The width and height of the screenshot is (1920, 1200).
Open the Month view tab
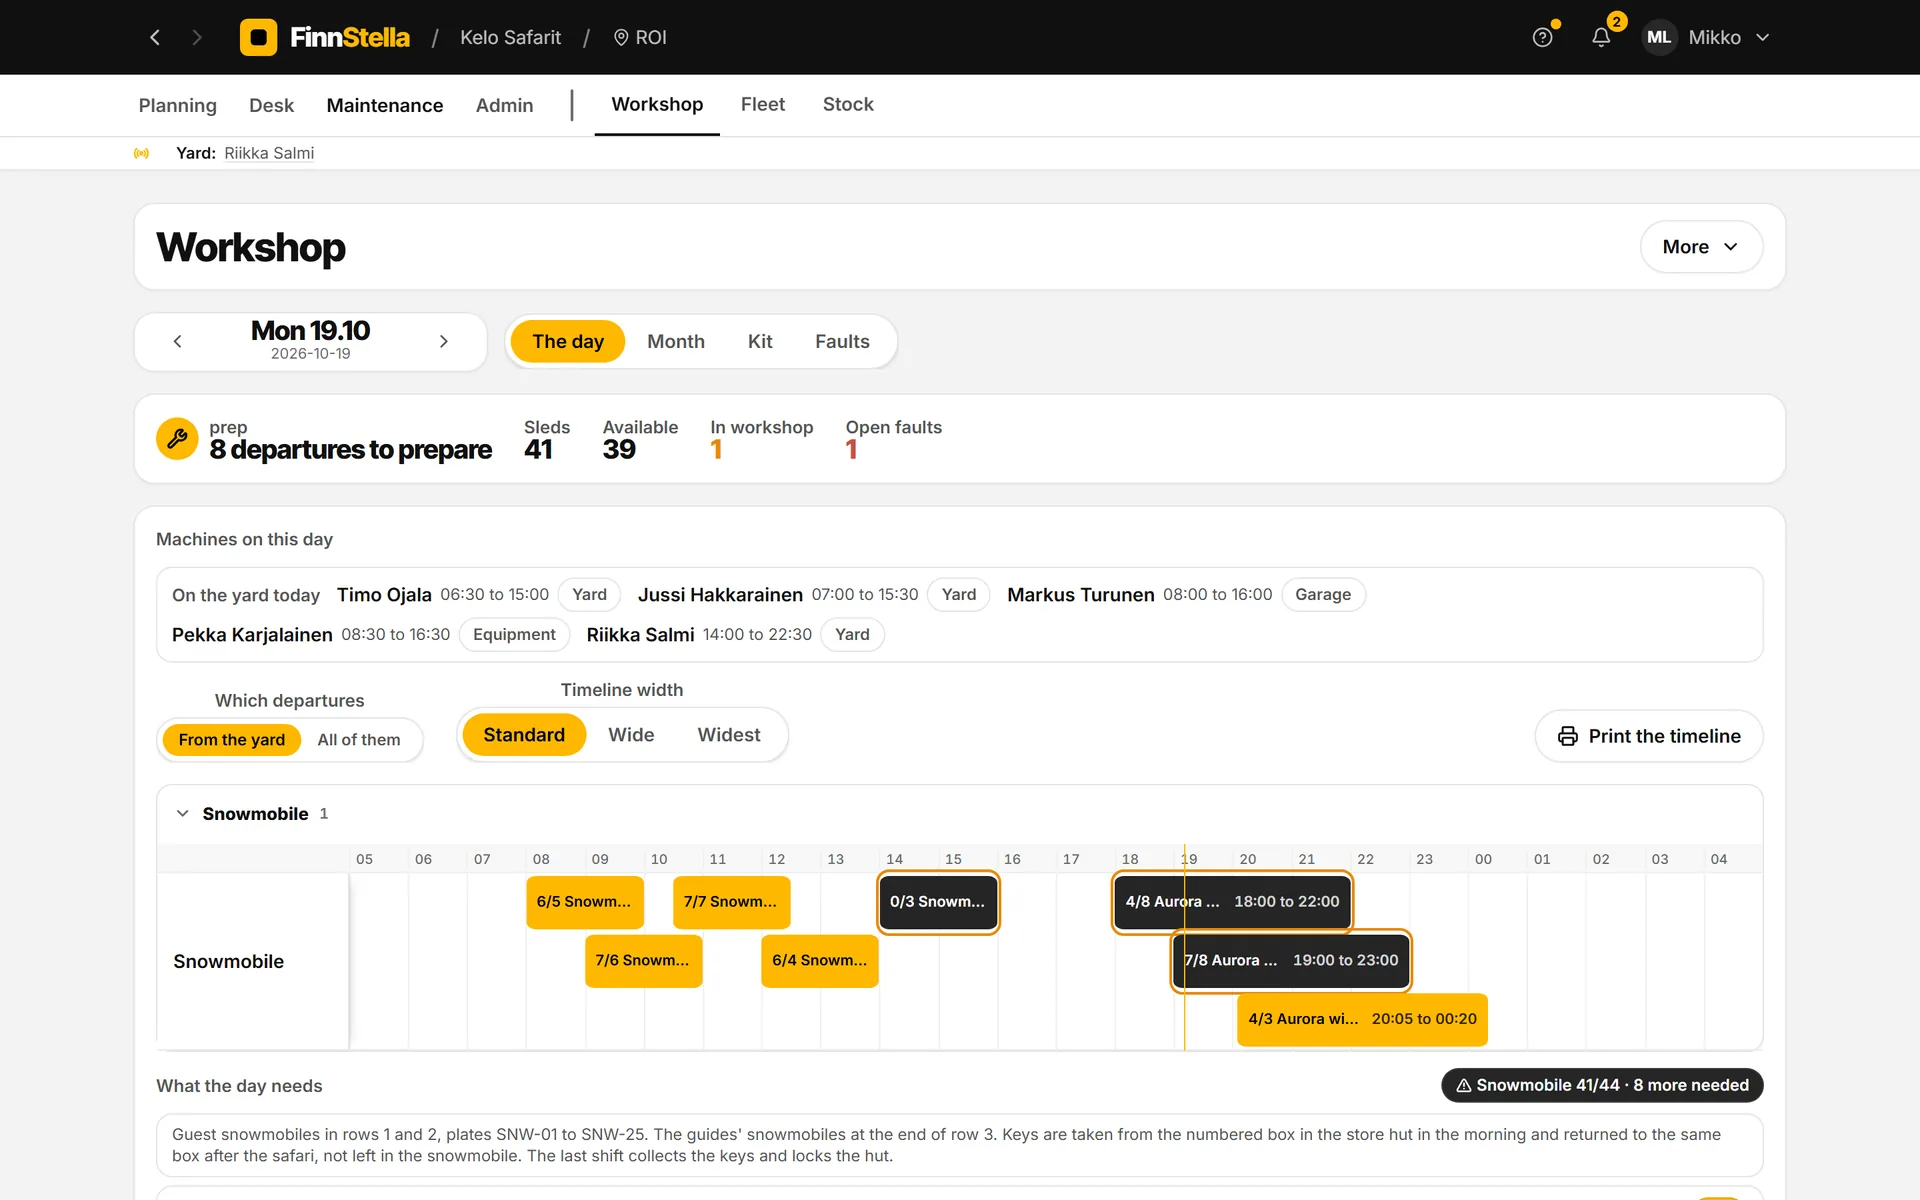676,341
